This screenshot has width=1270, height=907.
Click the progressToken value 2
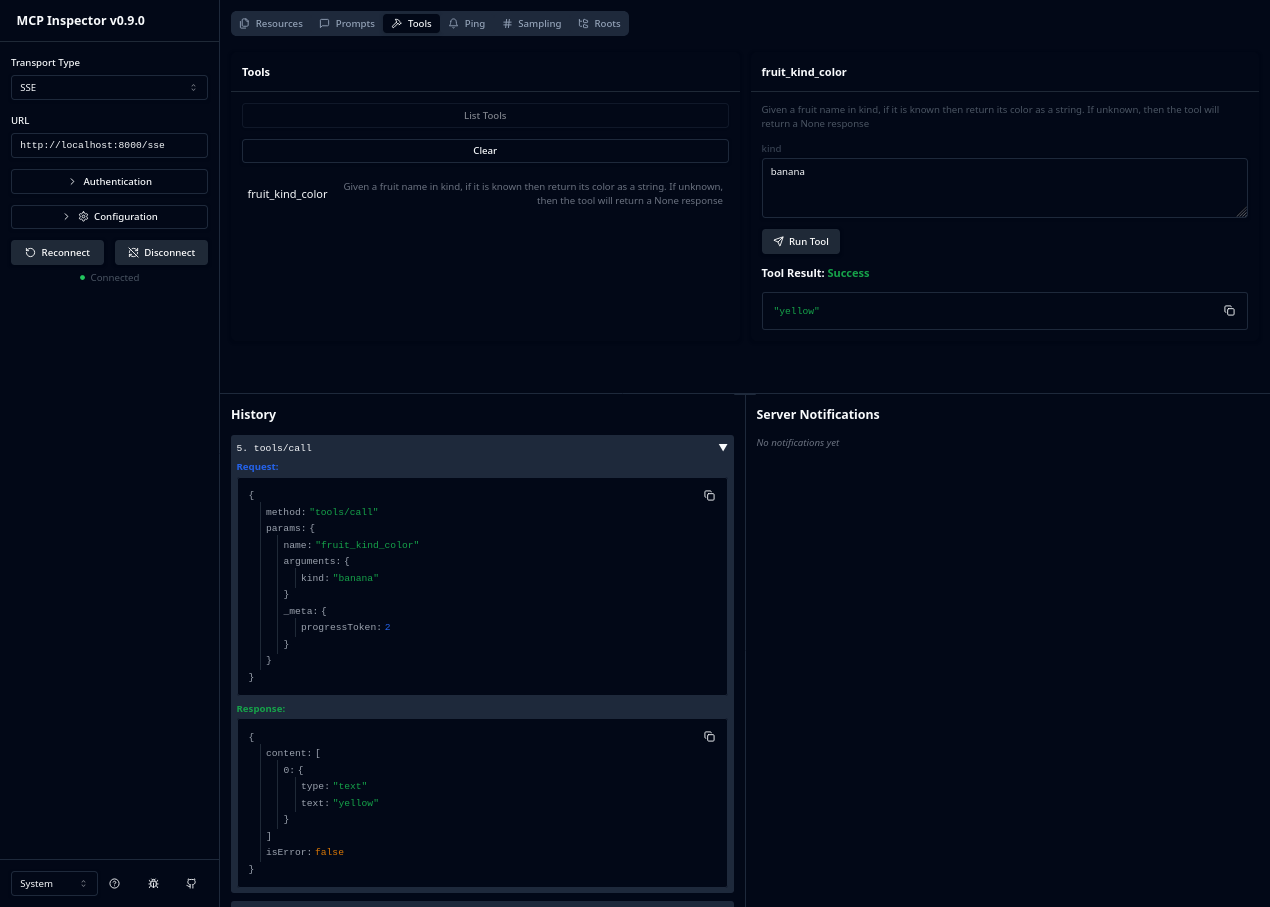pos(388,627)
